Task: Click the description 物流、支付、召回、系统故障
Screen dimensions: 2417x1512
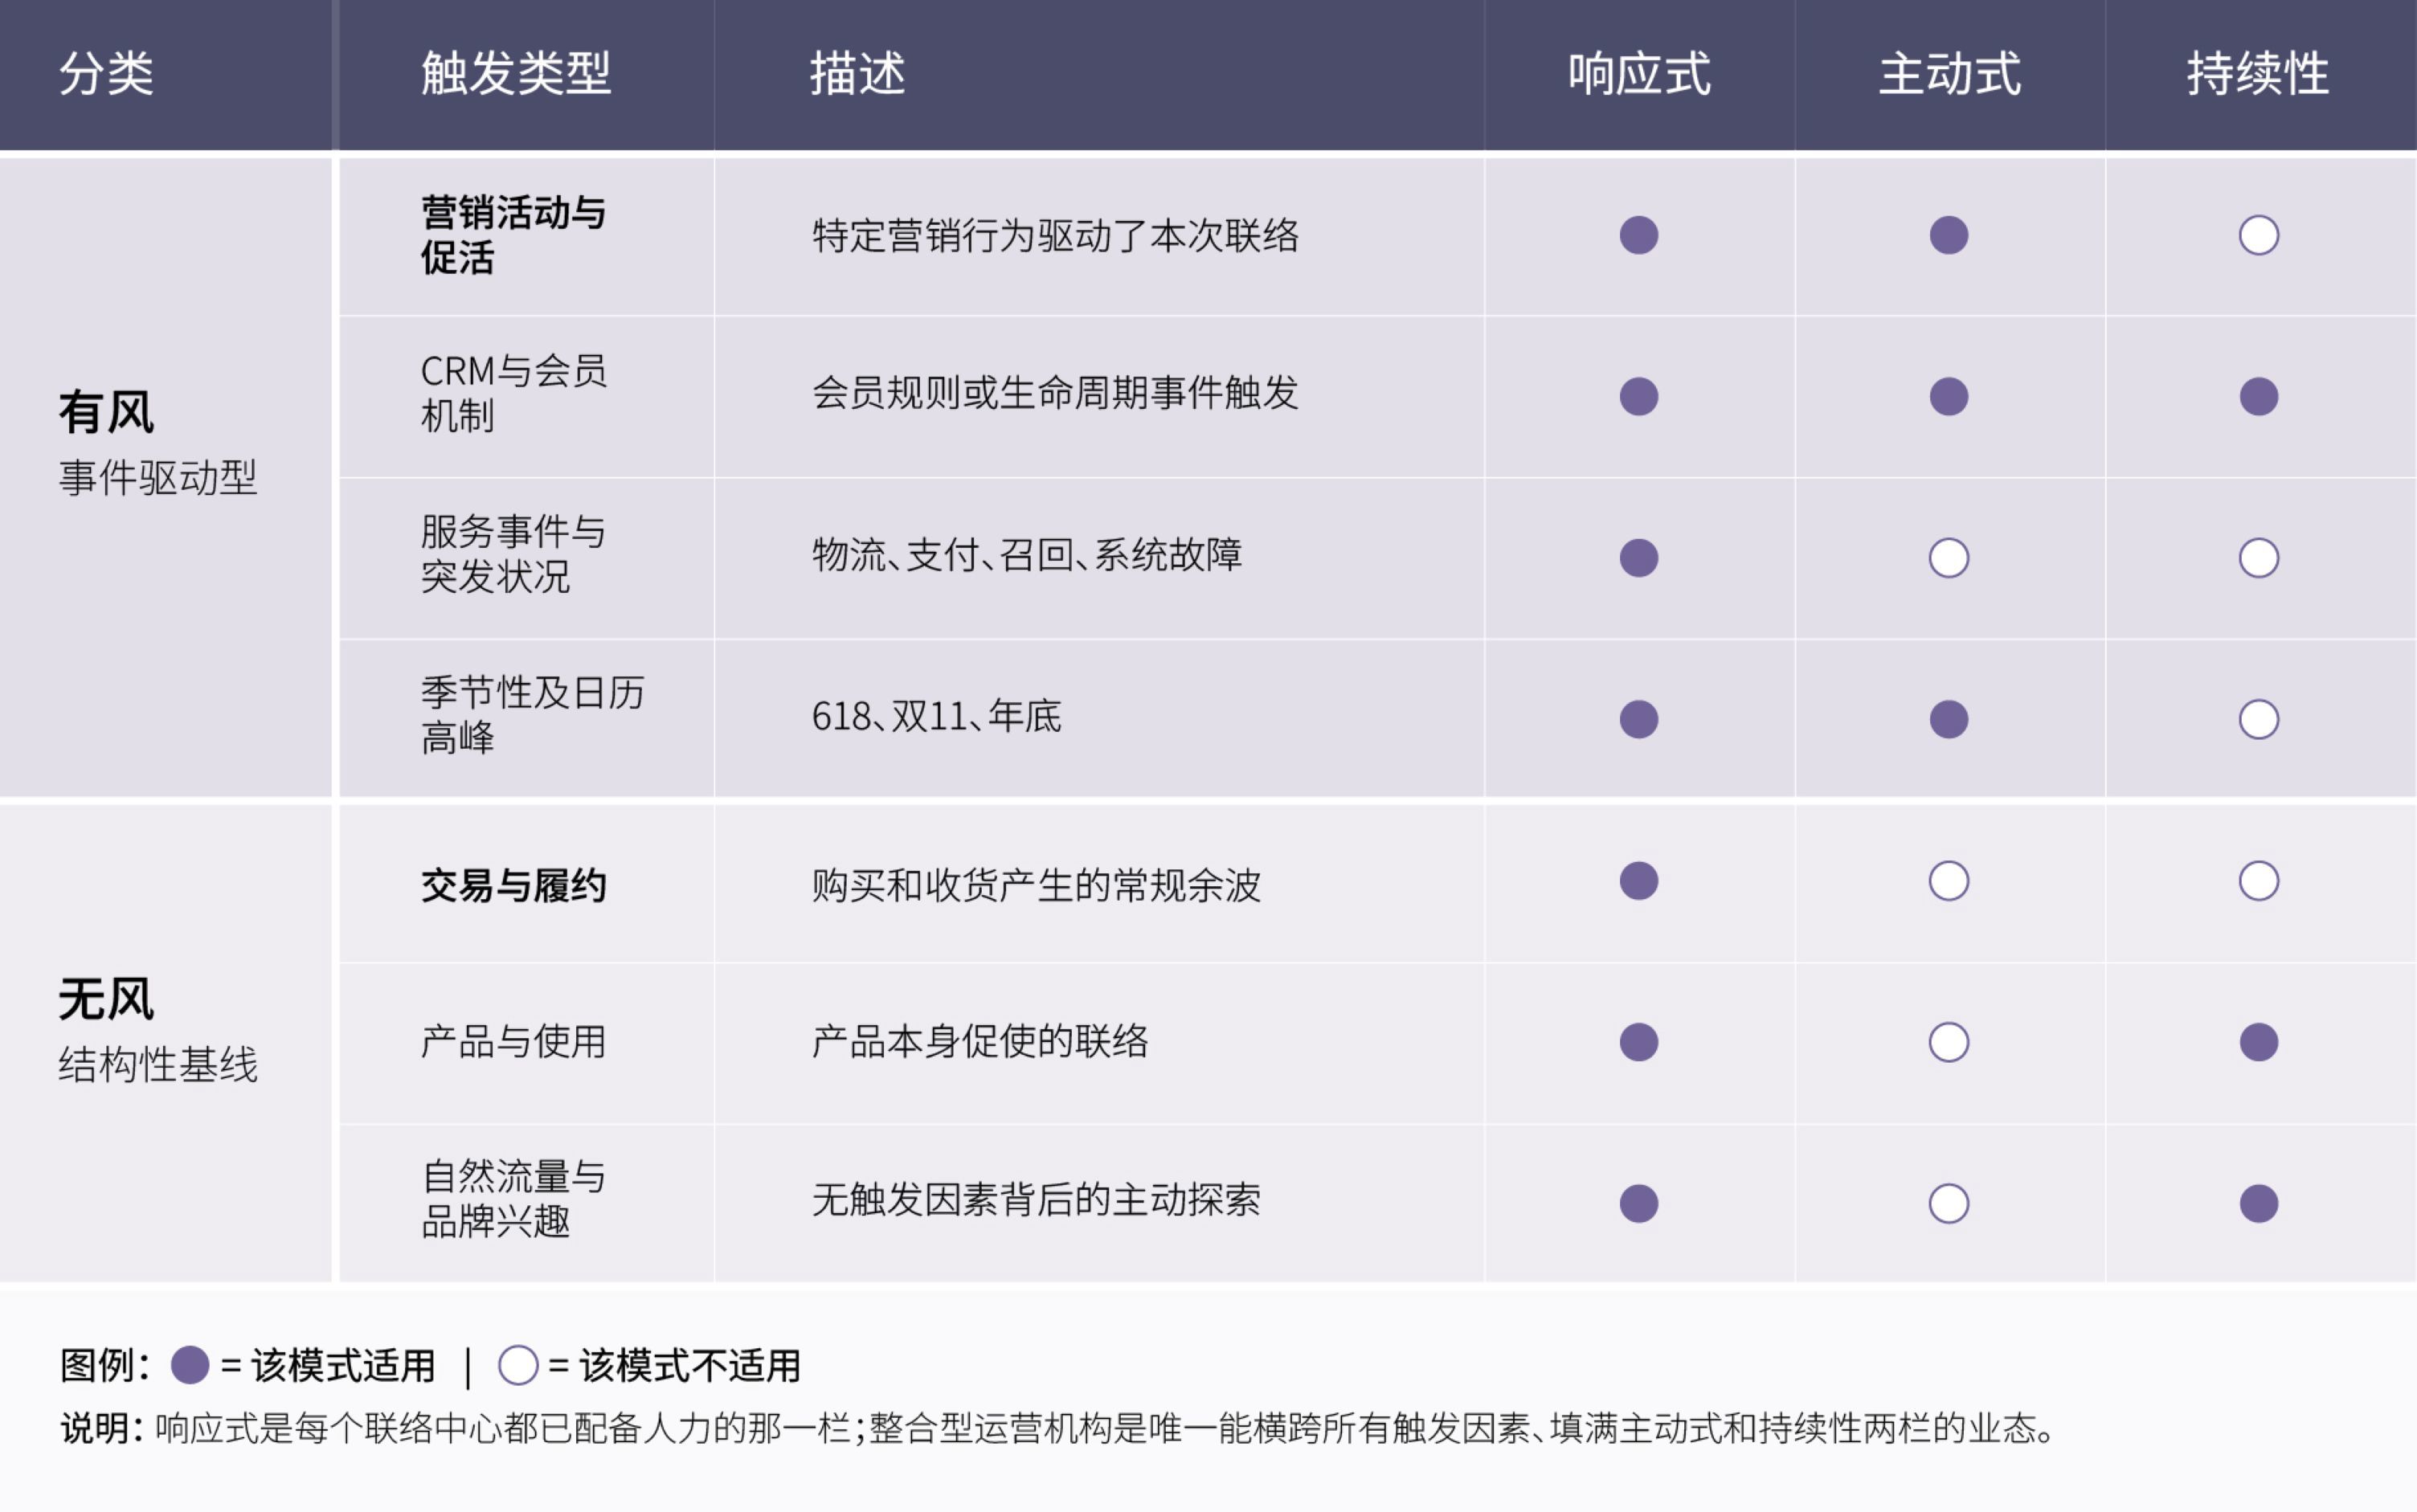Action: [1027, 554]
